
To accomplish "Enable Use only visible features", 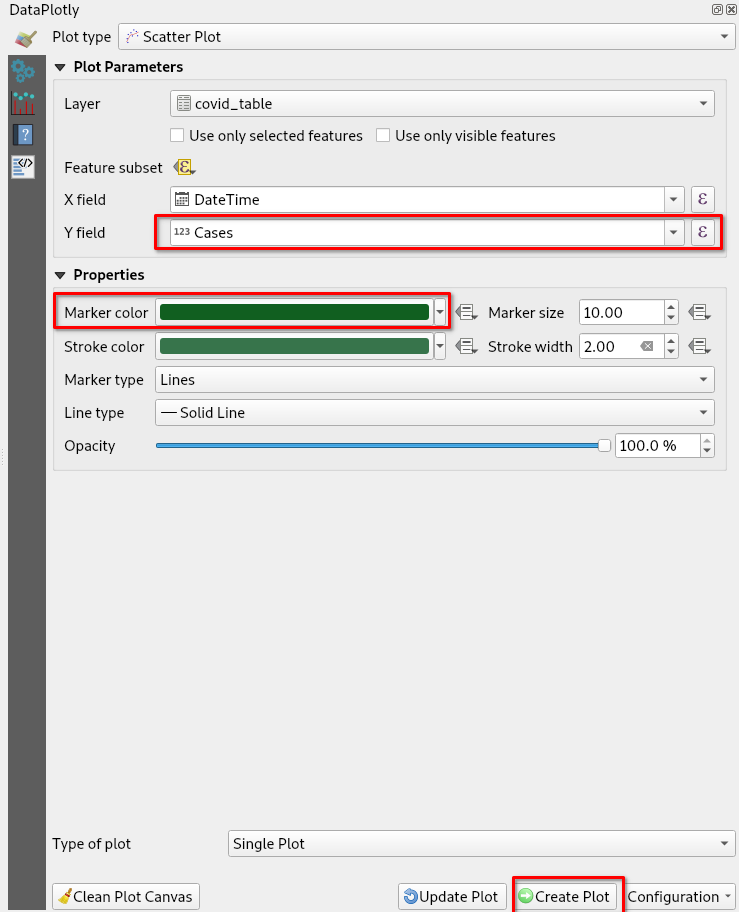I will (x=383, y=136).
